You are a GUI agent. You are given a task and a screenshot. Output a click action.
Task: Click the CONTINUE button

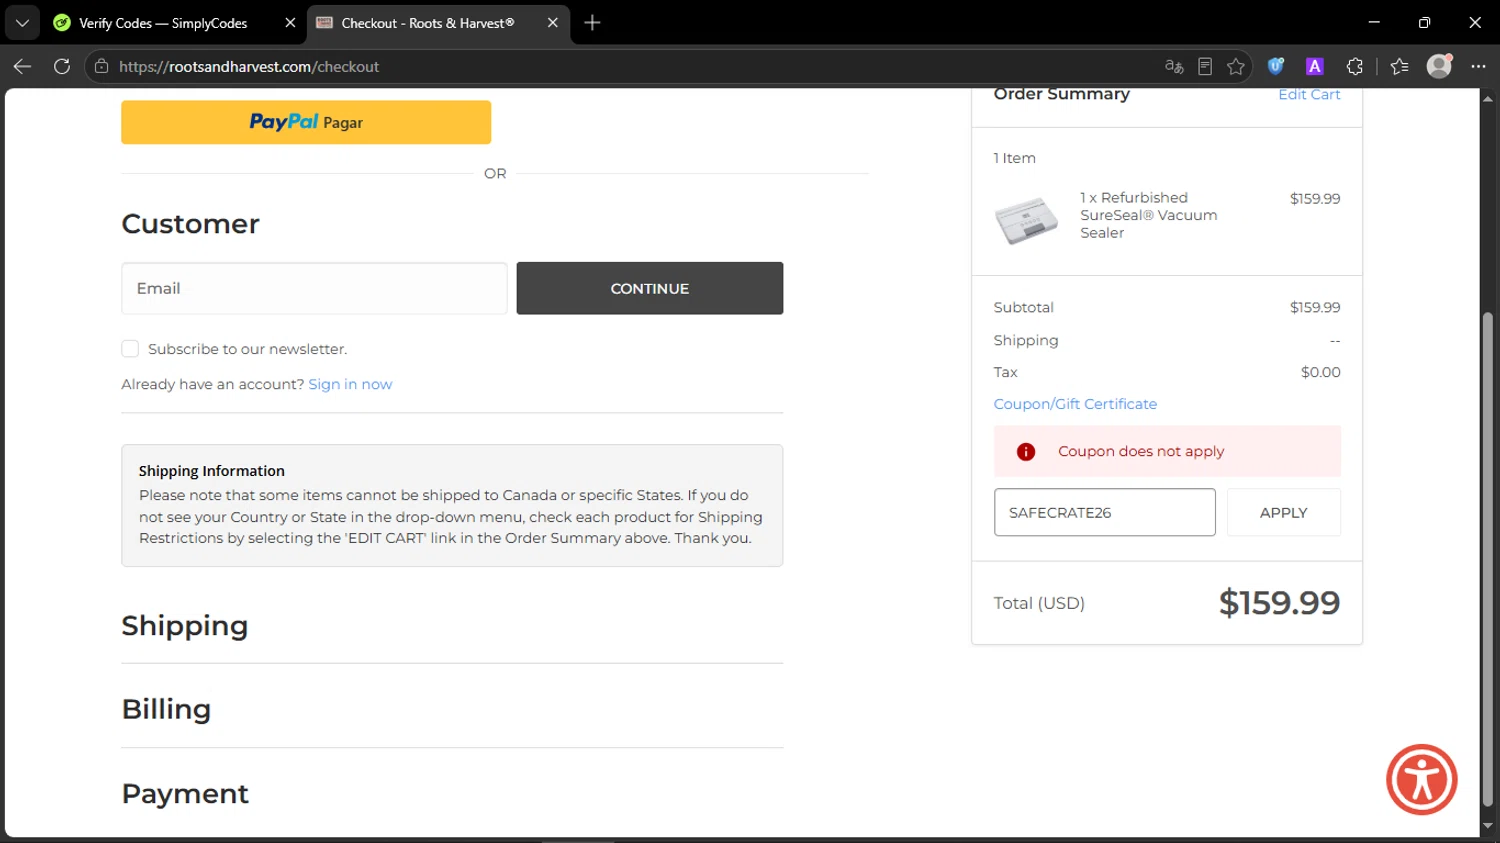tap(650, 288)
